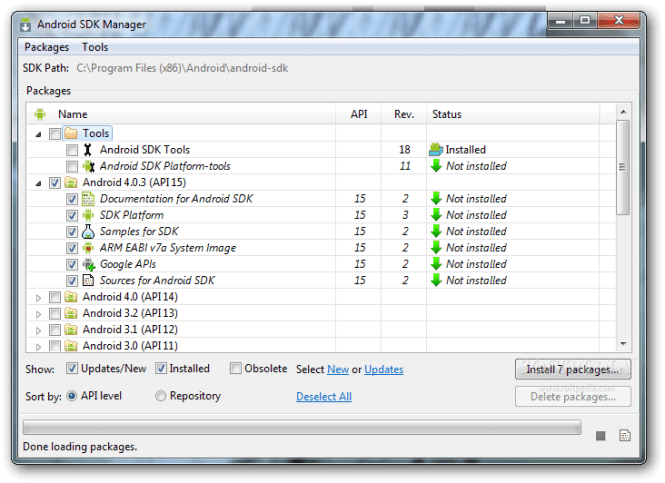Click the green arrow for SDK Platform row
The height and width of the screenshot is (483, 665).
436,215
